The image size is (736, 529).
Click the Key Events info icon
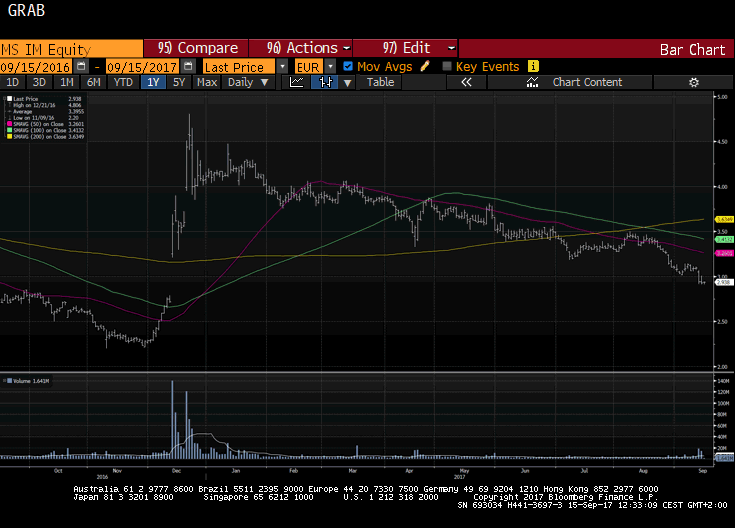click(x=533, y=67)
